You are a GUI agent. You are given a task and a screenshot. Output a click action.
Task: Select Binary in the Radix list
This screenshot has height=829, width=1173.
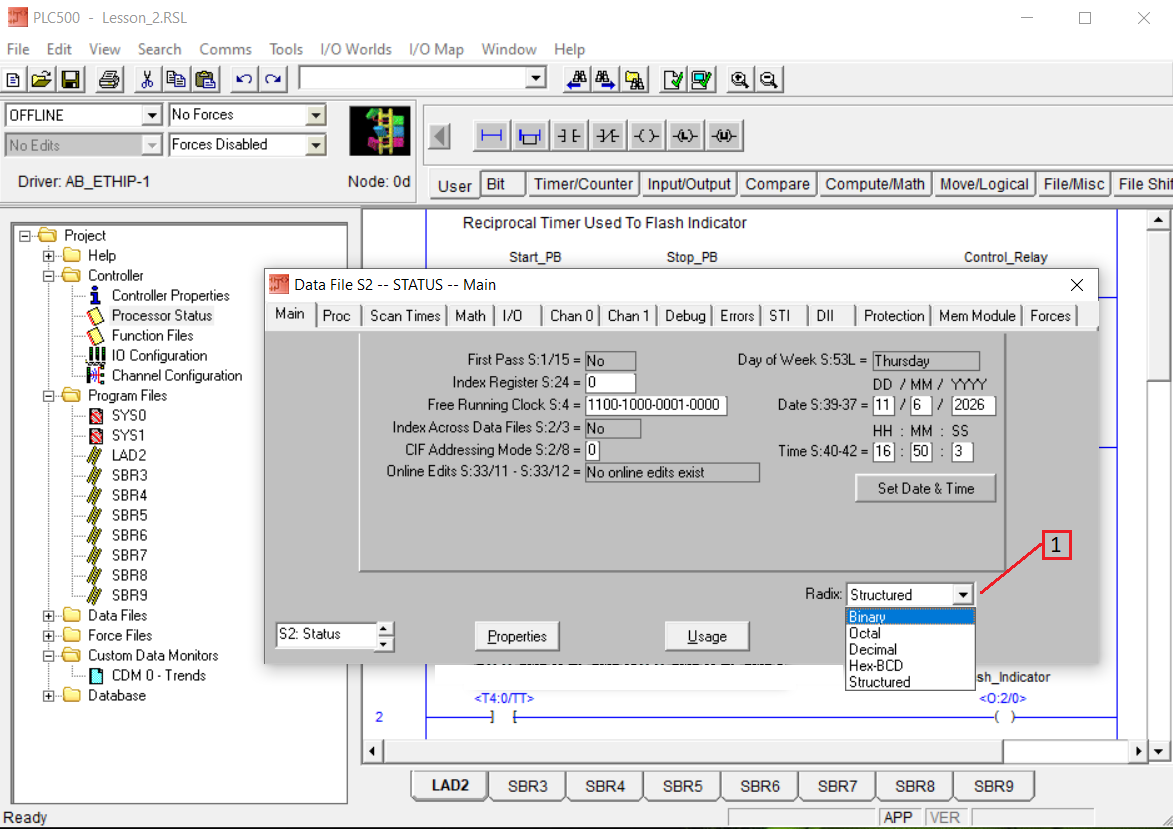click(x=910, y=617)
